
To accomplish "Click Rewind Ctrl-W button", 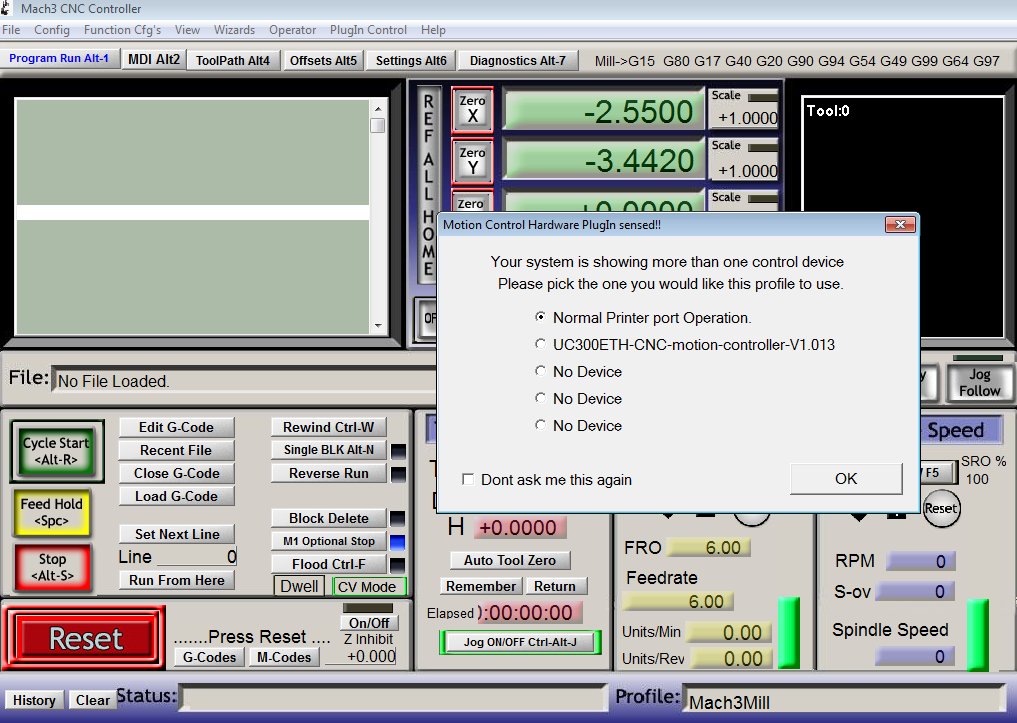I will [x=329, y=427].
